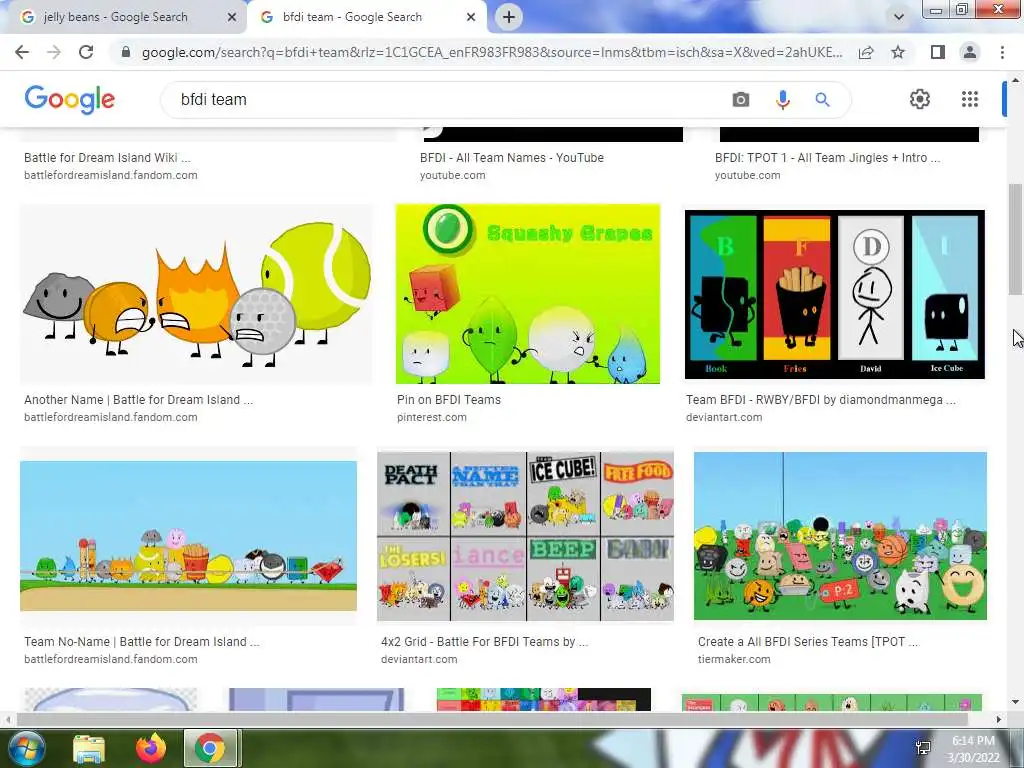Close the bfdi team tab
Image resolution: width=1024 pixels, height=768 pixels.
[471, 17]
